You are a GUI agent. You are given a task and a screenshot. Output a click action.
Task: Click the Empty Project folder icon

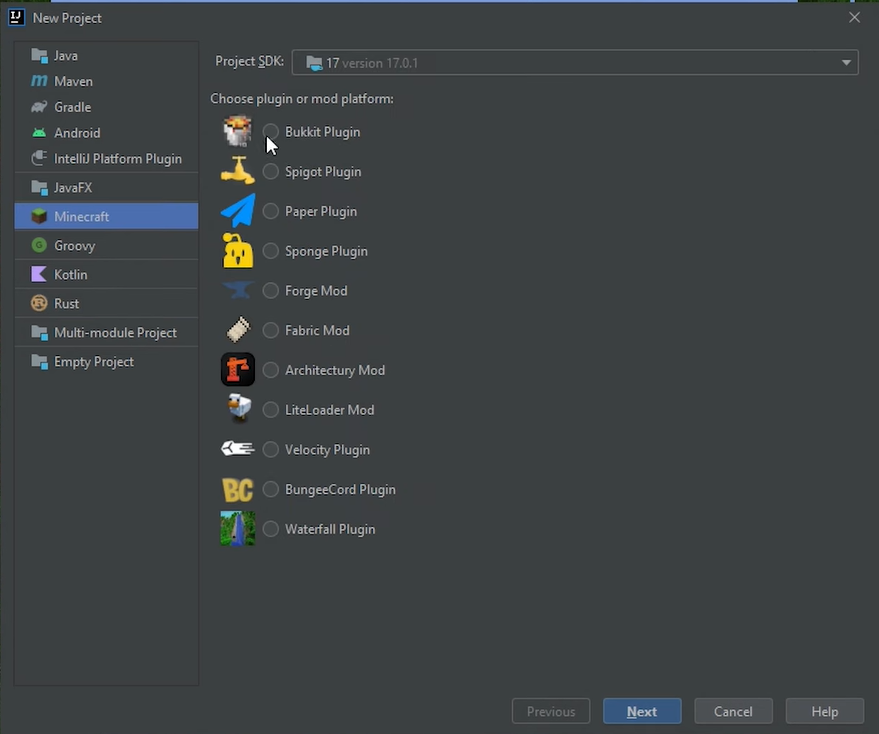pos(39,362)
